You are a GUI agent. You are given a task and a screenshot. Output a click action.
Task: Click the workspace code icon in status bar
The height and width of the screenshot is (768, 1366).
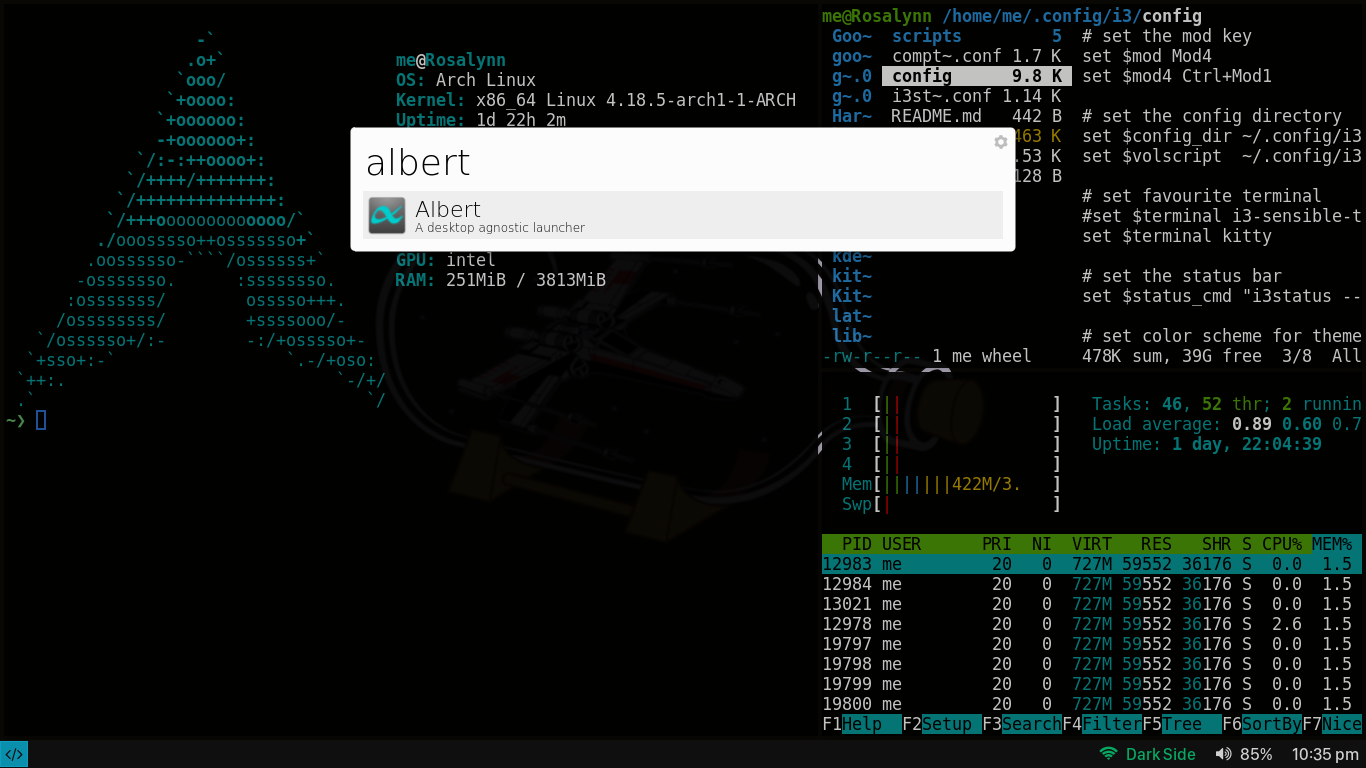[x=14, y=754]
